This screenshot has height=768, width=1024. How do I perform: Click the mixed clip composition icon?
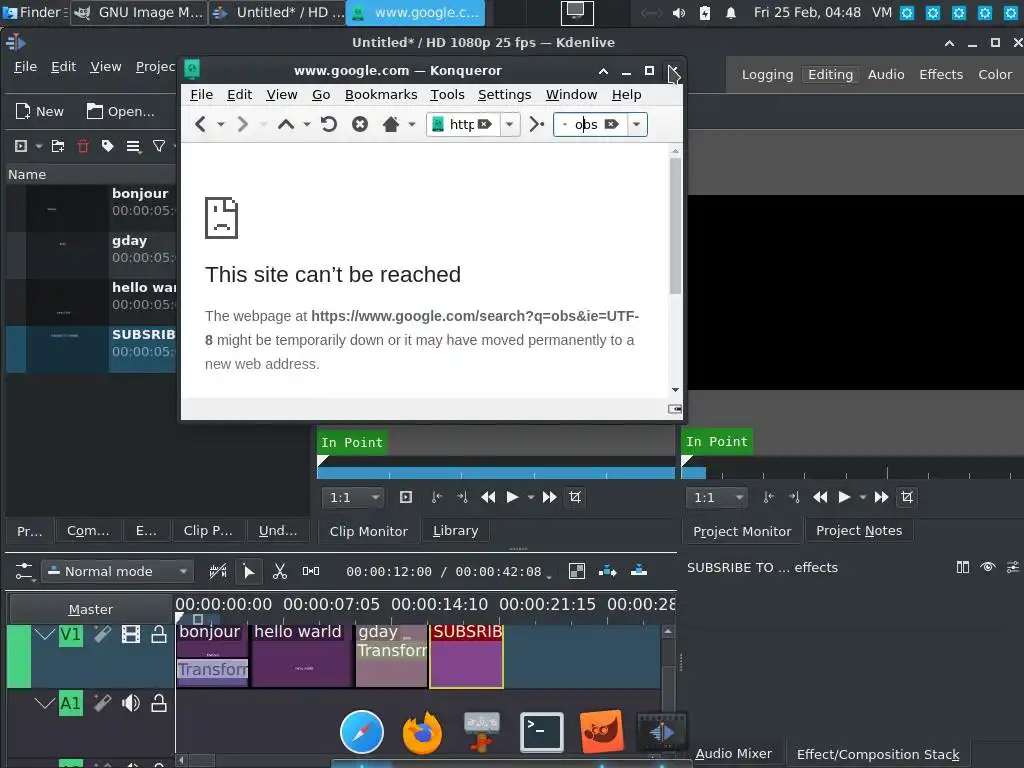point(577,571)
